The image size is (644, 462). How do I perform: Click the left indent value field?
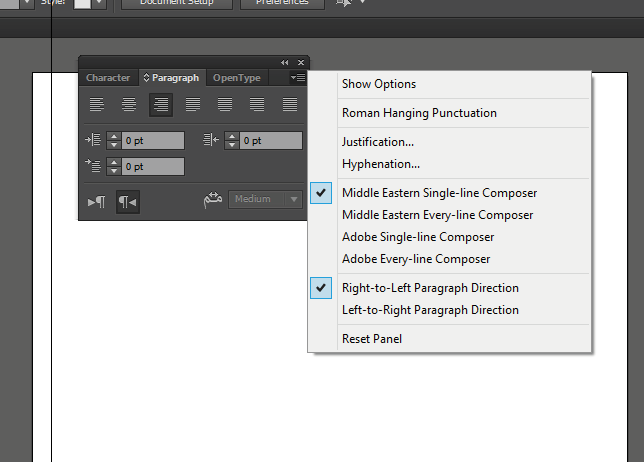pos(153,140)
